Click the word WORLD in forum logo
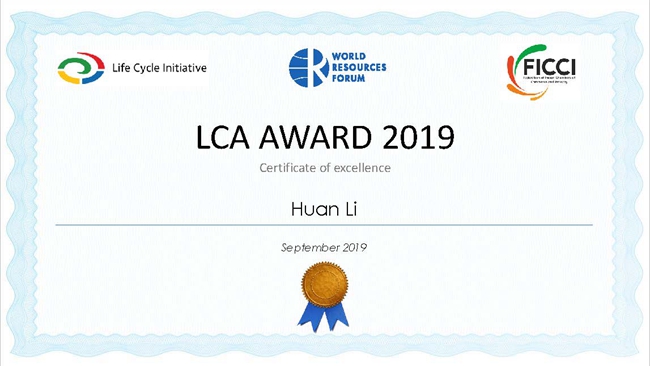 point(349,56)
